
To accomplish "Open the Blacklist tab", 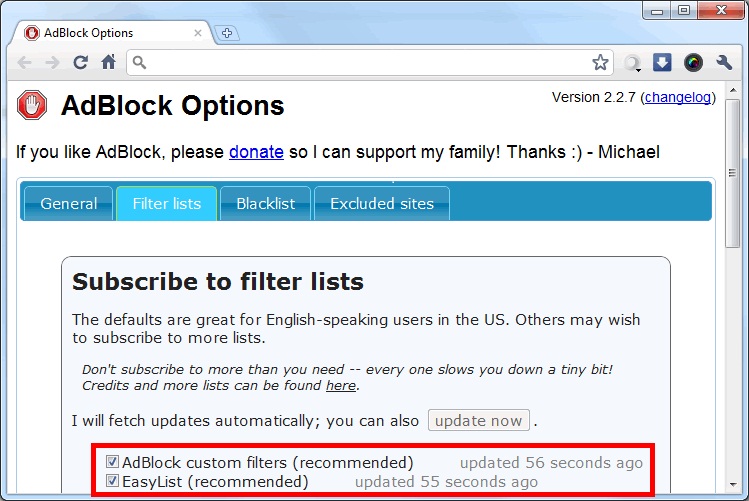I will click(266, 203).
